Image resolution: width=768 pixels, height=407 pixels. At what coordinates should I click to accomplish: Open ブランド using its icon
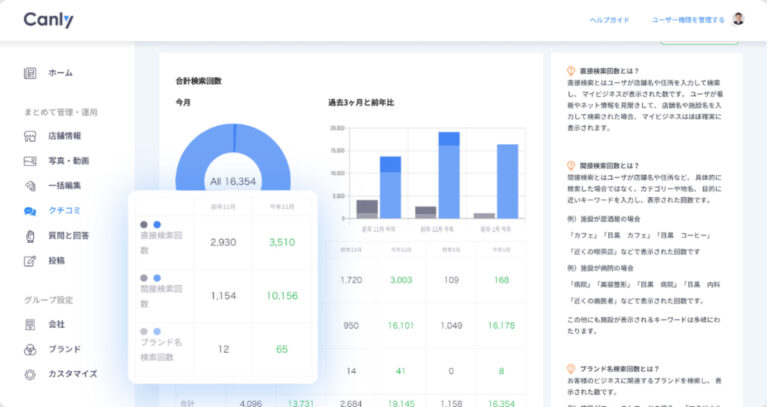click(x=30, y=349)
